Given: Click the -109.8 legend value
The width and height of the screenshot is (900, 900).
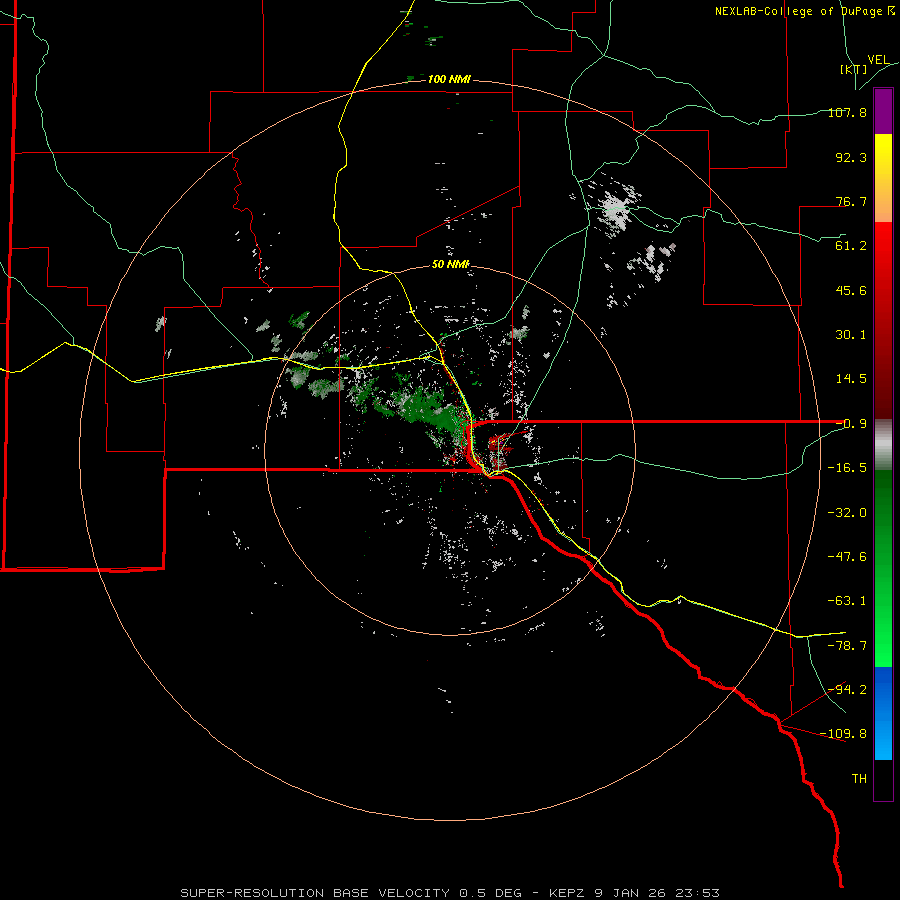Looking at the screenshot, I should [x=844, y=734].
